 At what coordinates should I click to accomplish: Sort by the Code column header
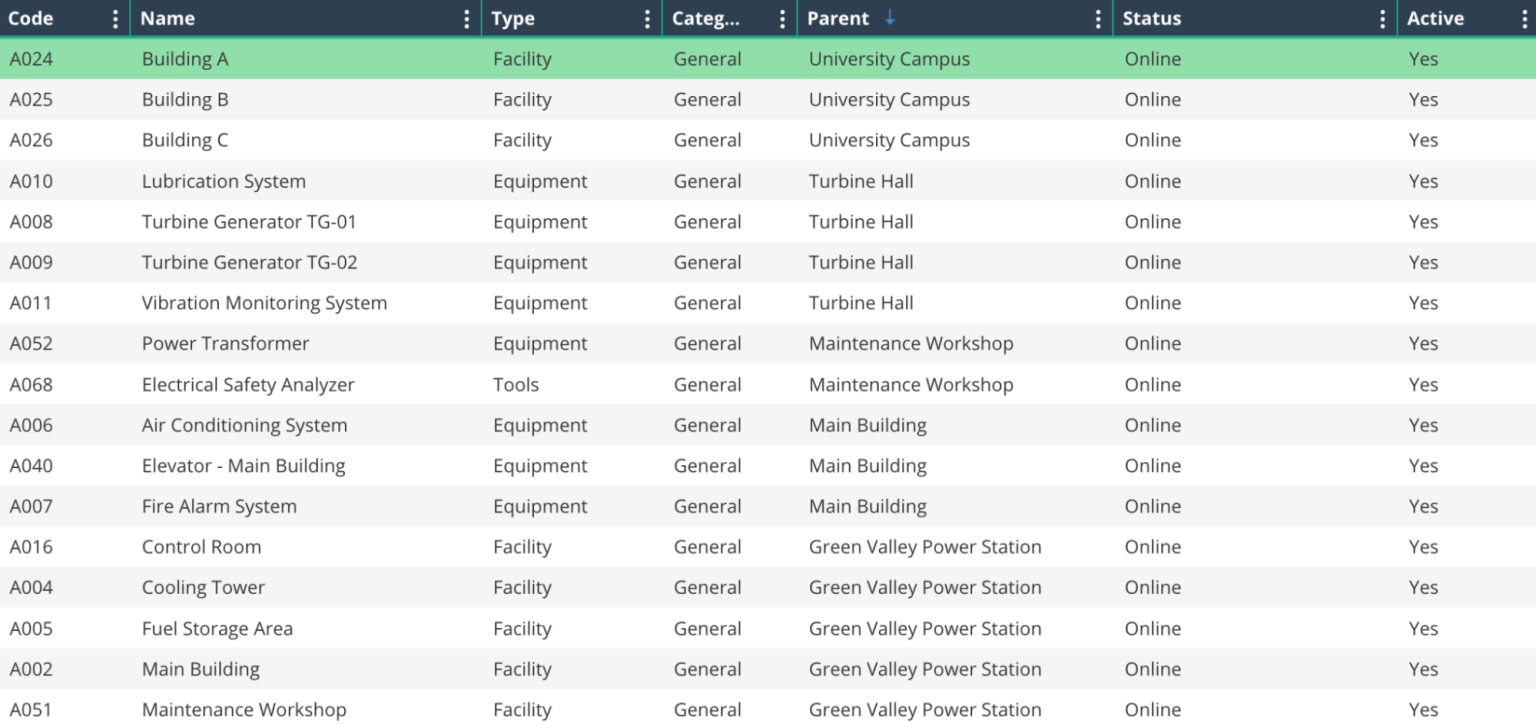31,19
